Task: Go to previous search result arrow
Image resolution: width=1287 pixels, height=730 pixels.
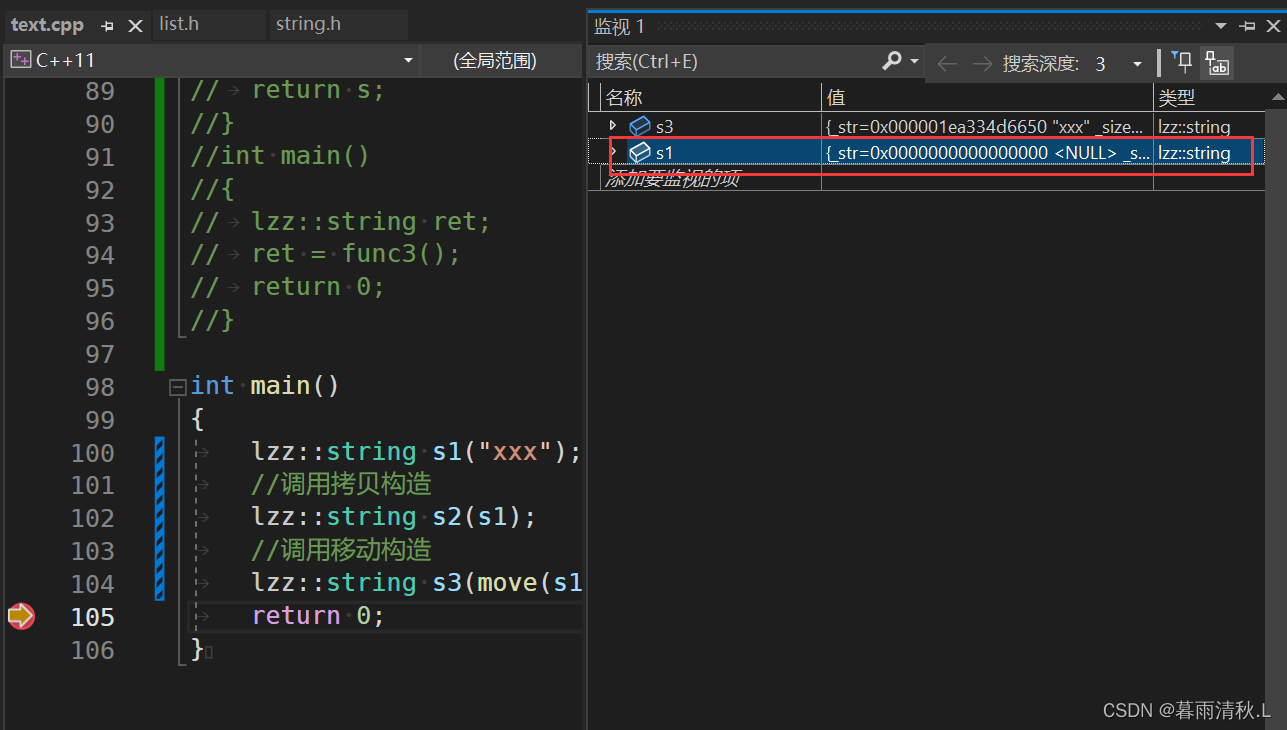Action: coord(947,64)
